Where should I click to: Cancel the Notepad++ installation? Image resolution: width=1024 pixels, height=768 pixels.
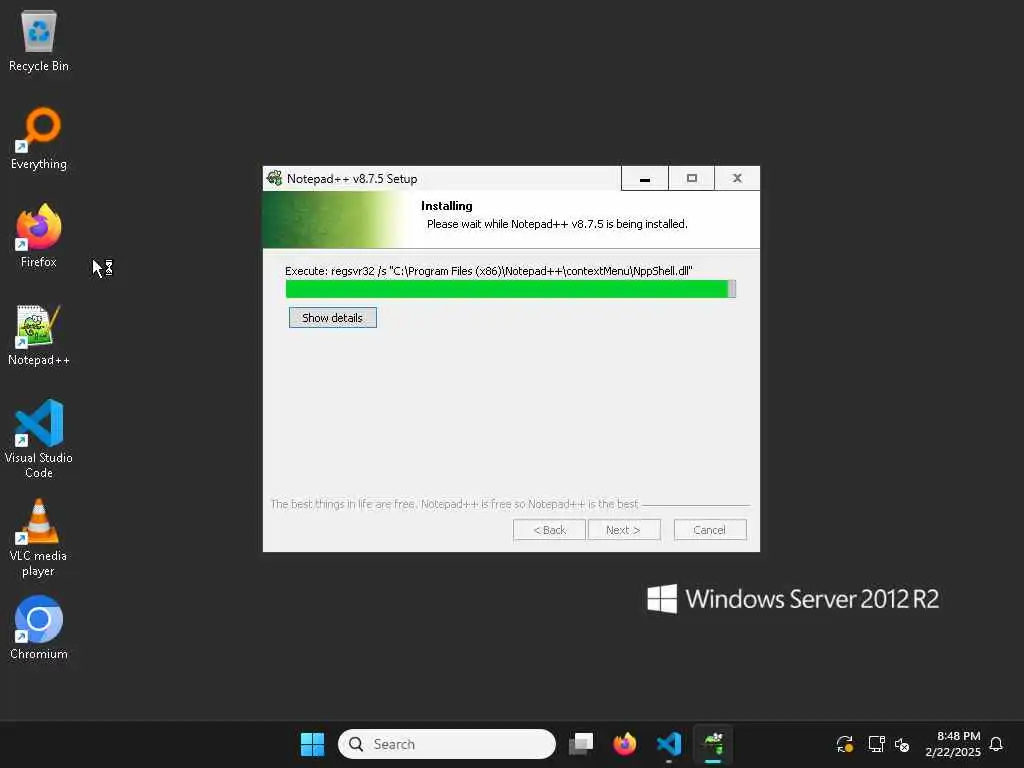click(x=710, y=530)
